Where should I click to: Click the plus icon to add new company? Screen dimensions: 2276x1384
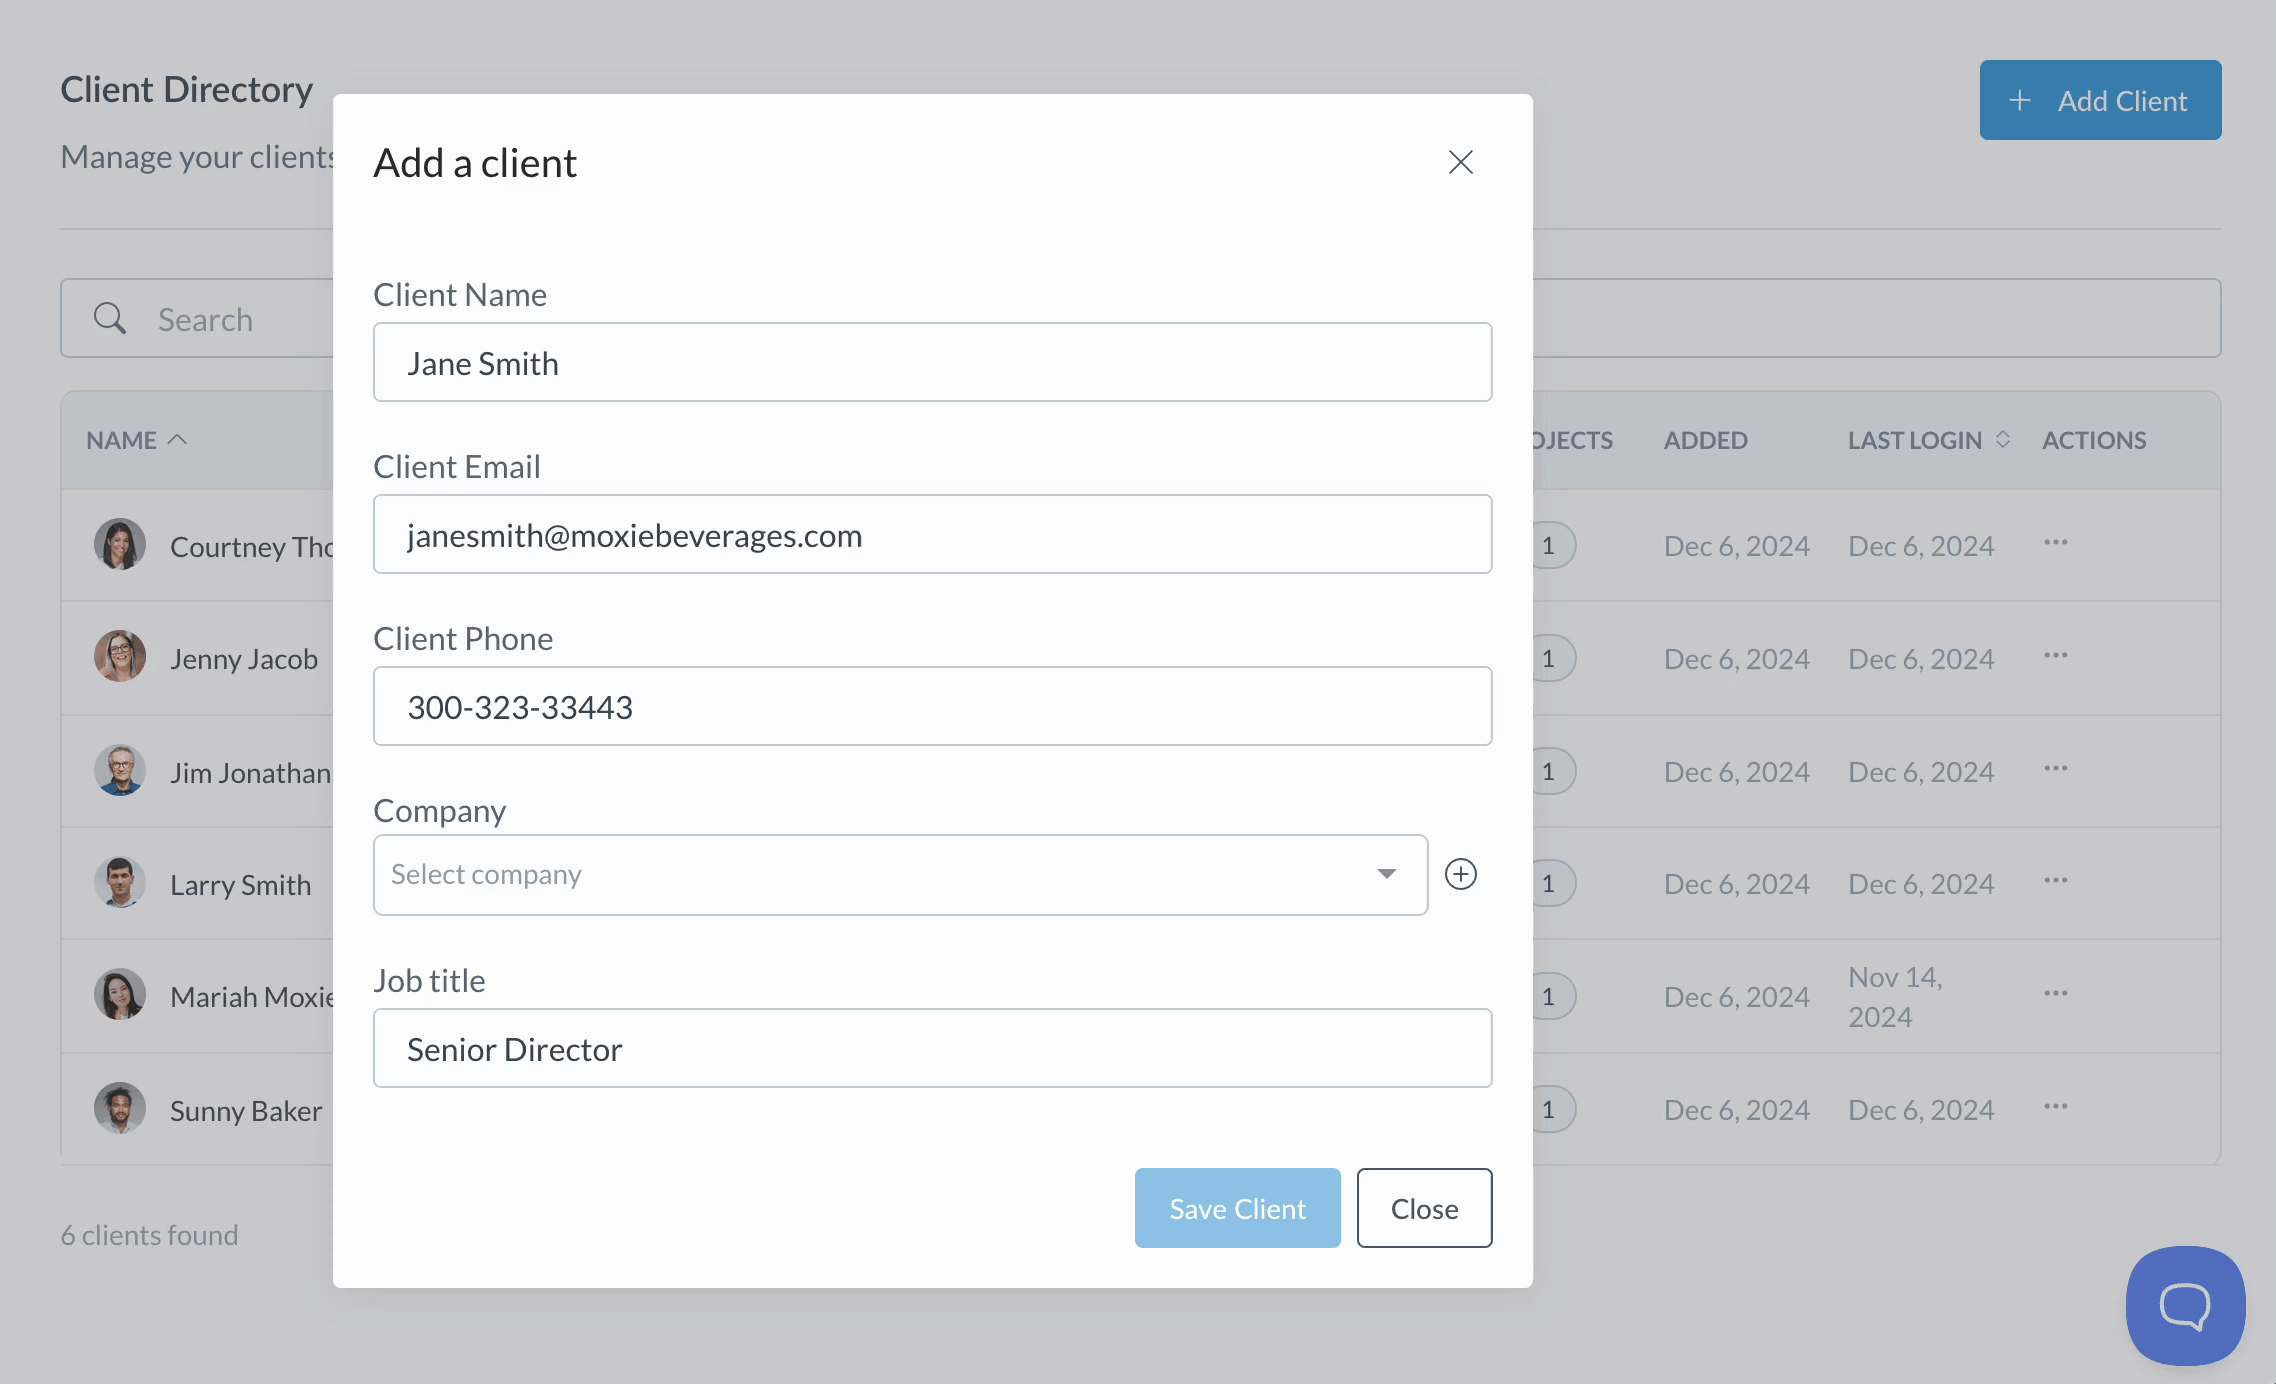pyautogui.click(x=1460, y=874)
